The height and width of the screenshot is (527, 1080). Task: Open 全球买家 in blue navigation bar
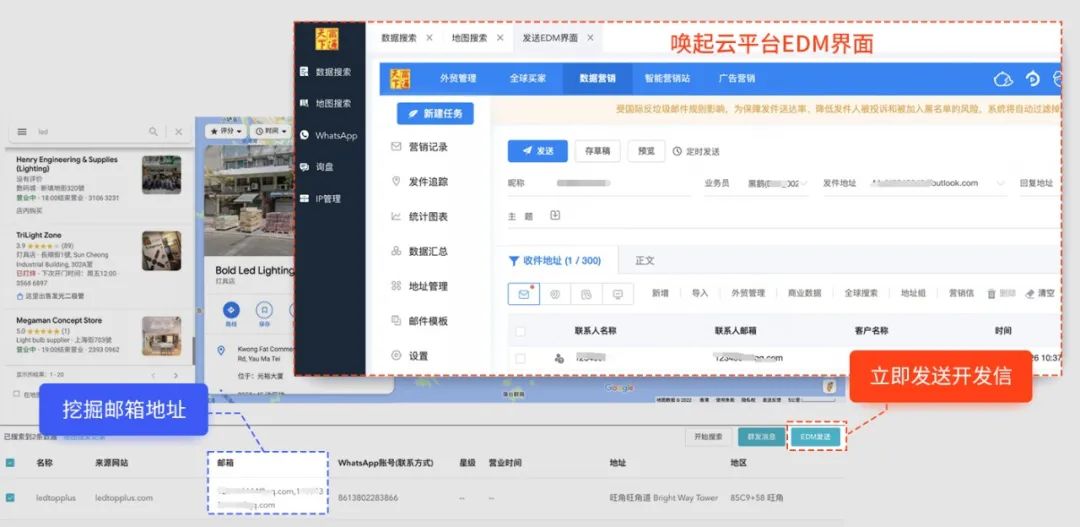[528, 79]
